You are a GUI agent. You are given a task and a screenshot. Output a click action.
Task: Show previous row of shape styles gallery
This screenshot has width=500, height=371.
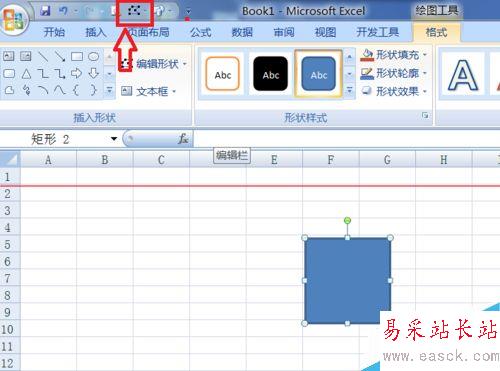349,57
